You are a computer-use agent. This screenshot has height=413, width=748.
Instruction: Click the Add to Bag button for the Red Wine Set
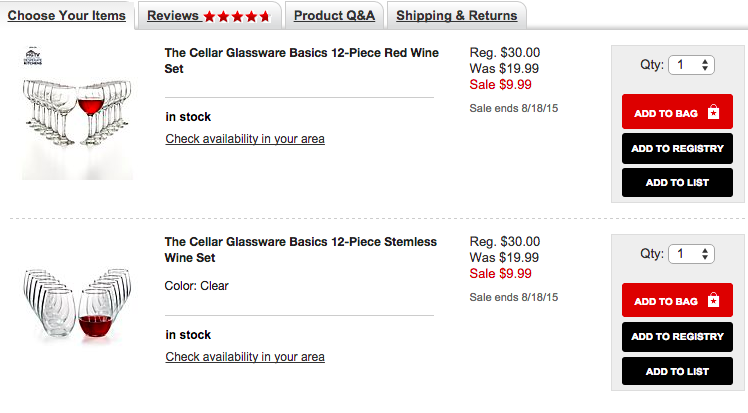(x=677, y=112)
